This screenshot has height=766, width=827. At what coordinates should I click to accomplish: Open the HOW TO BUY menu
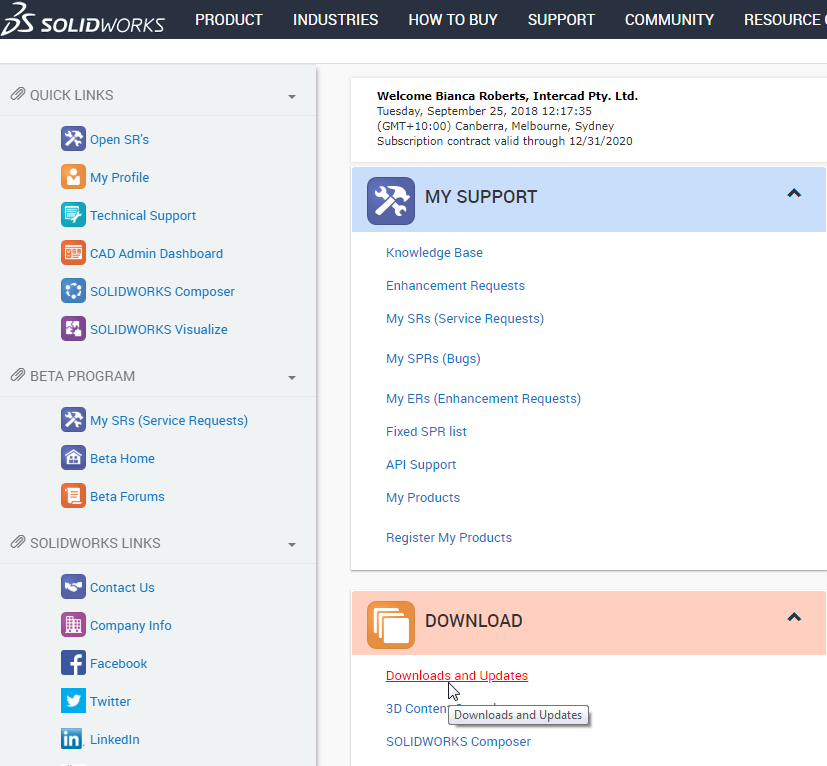point(453,20)
